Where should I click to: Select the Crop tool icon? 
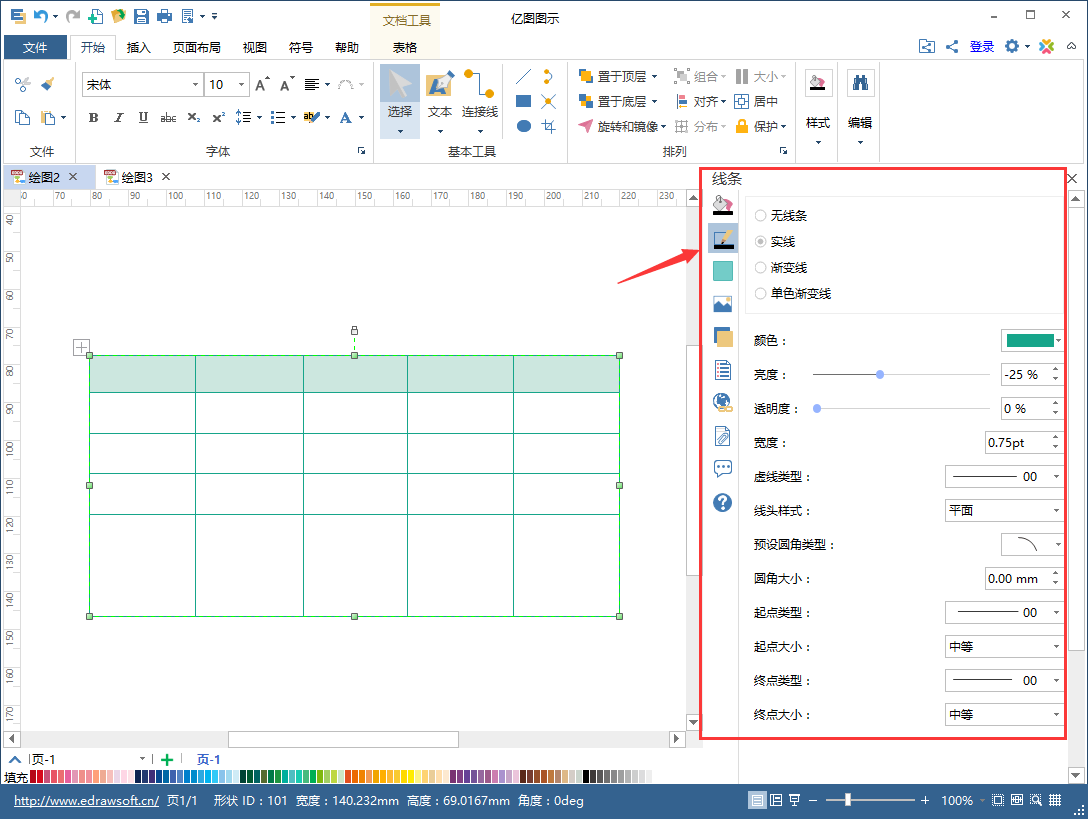(549, 126)
